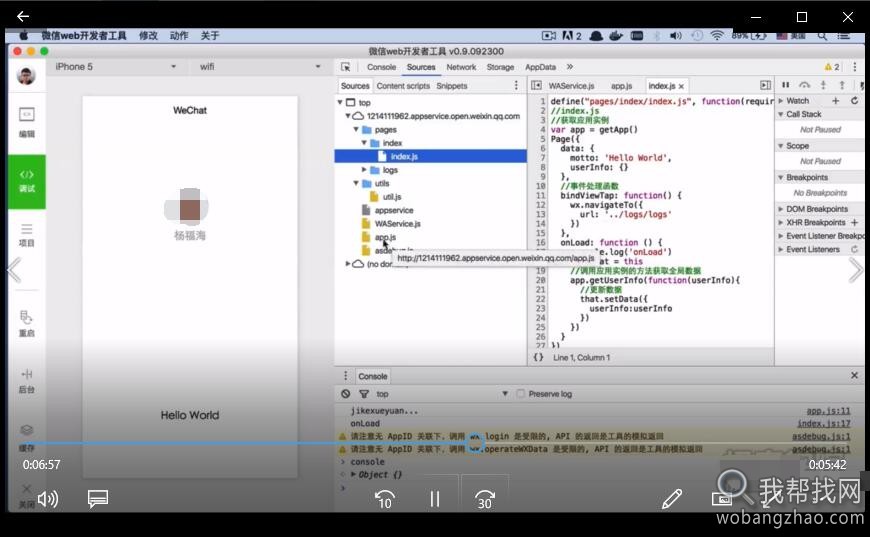Click the step into debugger icon

pyautogui.click(x=823, y=85)
